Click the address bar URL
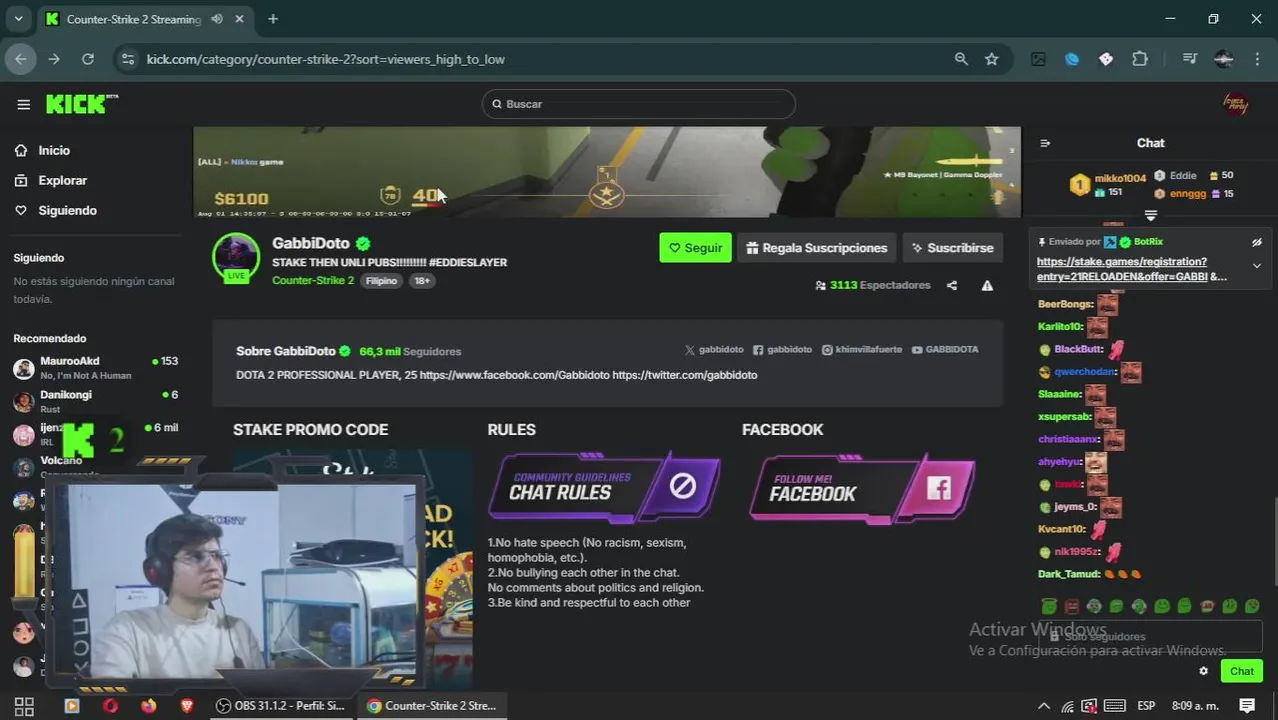Image resolution: width=1278 pixels, height=720 pixels. [326, 59]
